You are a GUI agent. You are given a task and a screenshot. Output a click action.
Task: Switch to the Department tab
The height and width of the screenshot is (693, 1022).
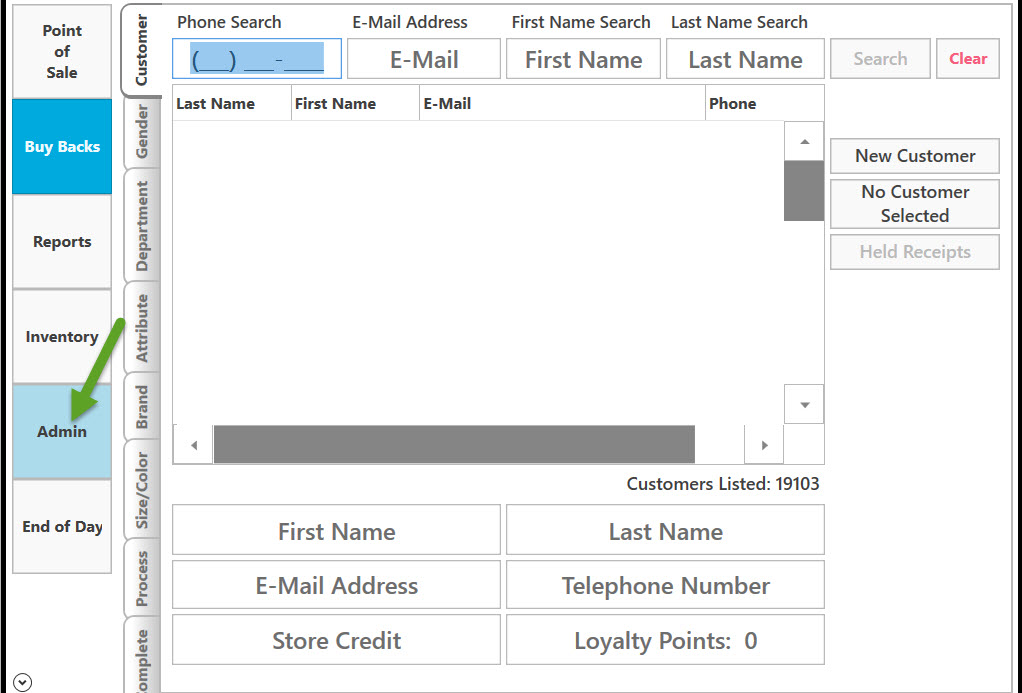click(142, 226)
